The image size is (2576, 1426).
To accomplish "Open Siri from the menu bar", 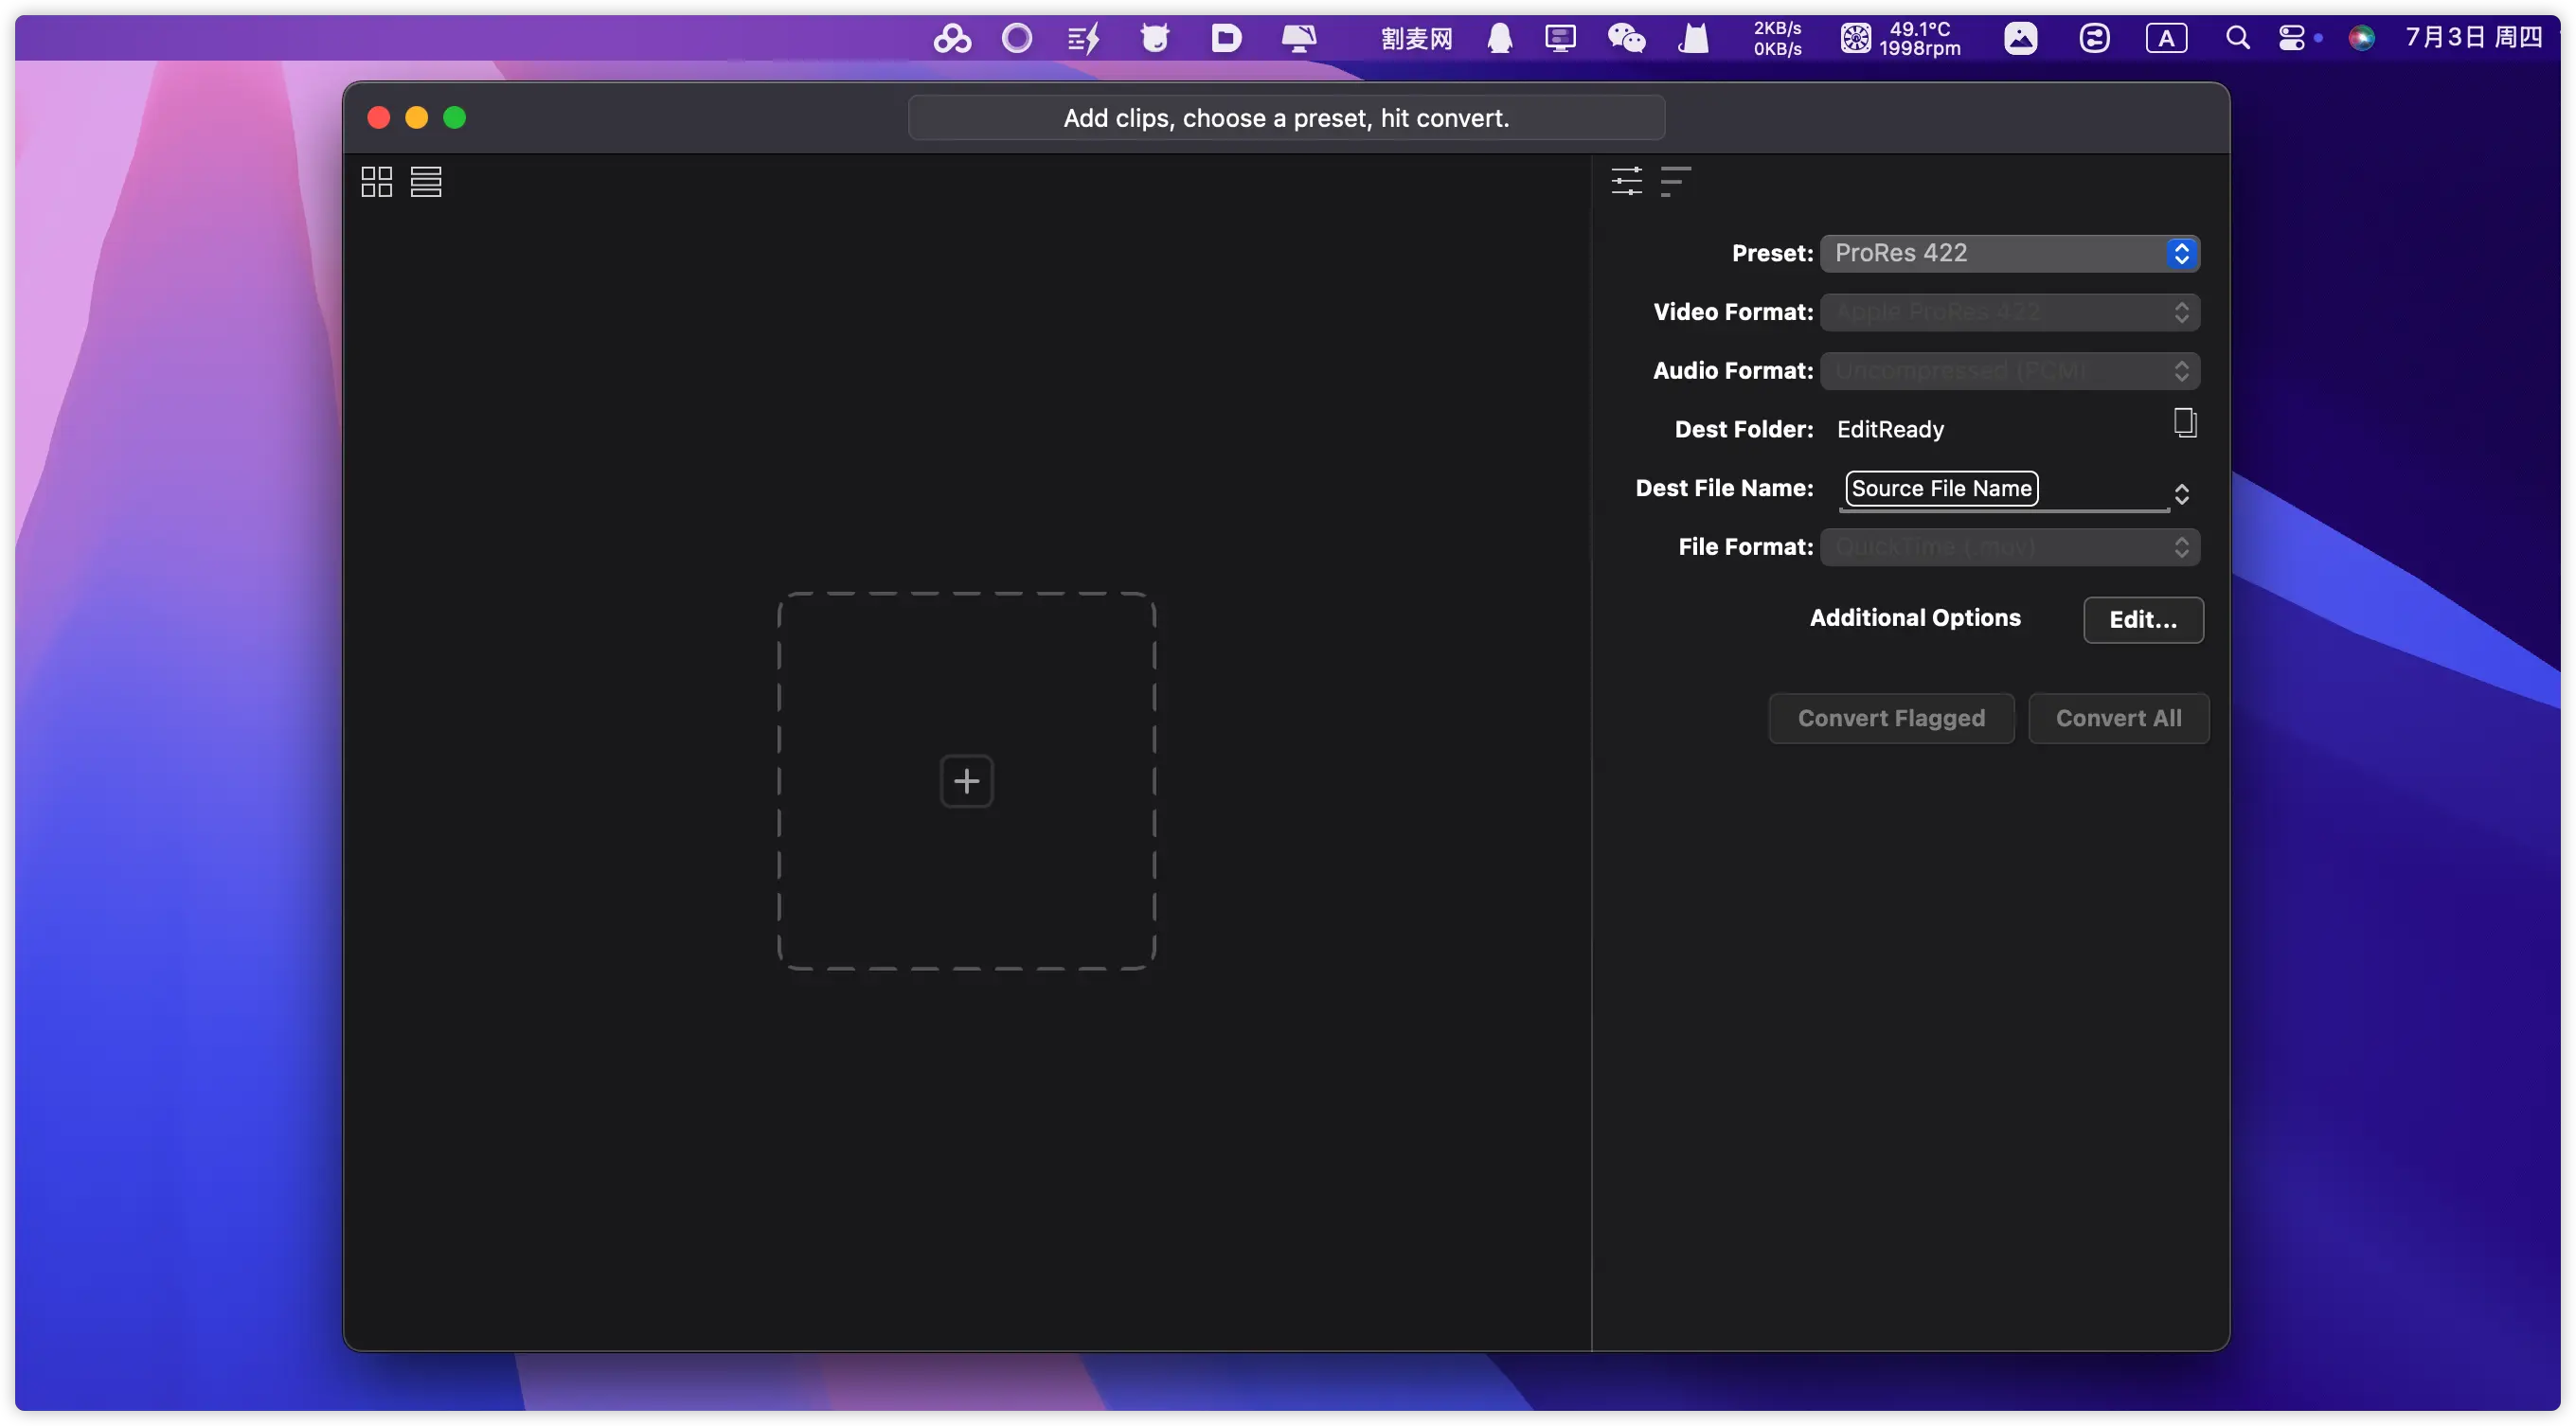I will click(x=2361, y=38).
